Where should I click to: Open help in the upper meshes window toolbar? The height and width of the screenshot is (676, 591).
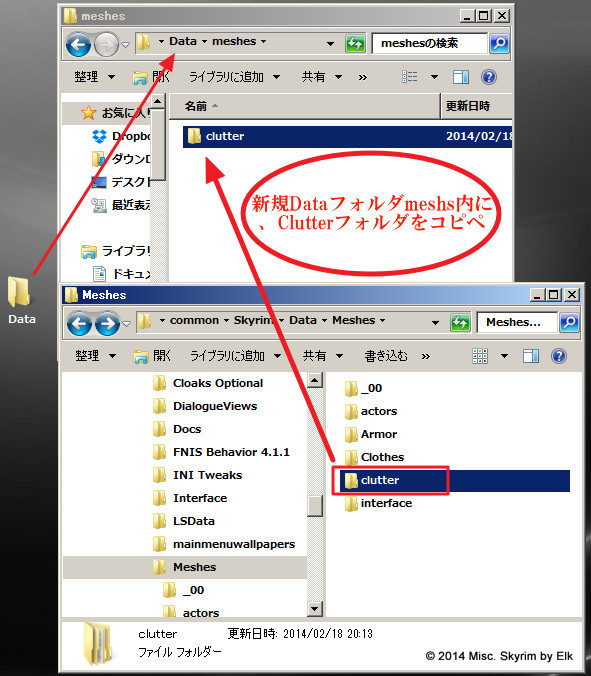tap(489, 77)
